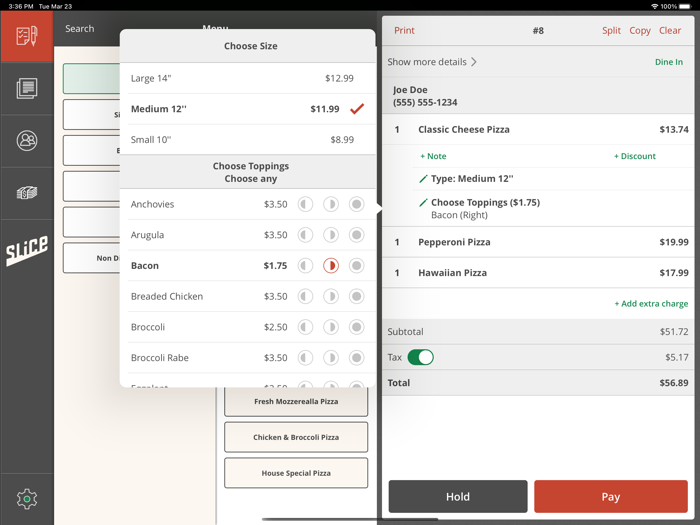The height and width of the screenshot is (525, 700).
Task: Open the new order icon in sidebar
Action: pyautogui.click(x=27, y=36)
